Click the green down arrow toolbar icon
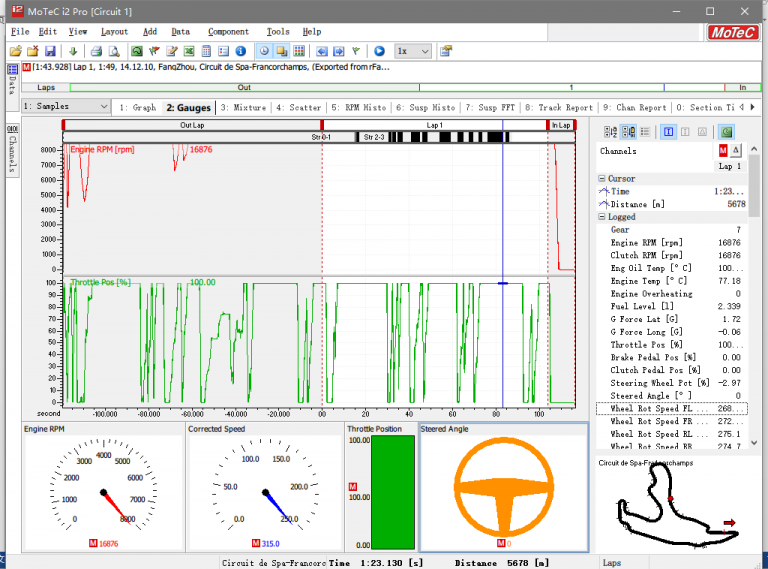This screenshot has width=768, height=569. [x=73, y=51]
